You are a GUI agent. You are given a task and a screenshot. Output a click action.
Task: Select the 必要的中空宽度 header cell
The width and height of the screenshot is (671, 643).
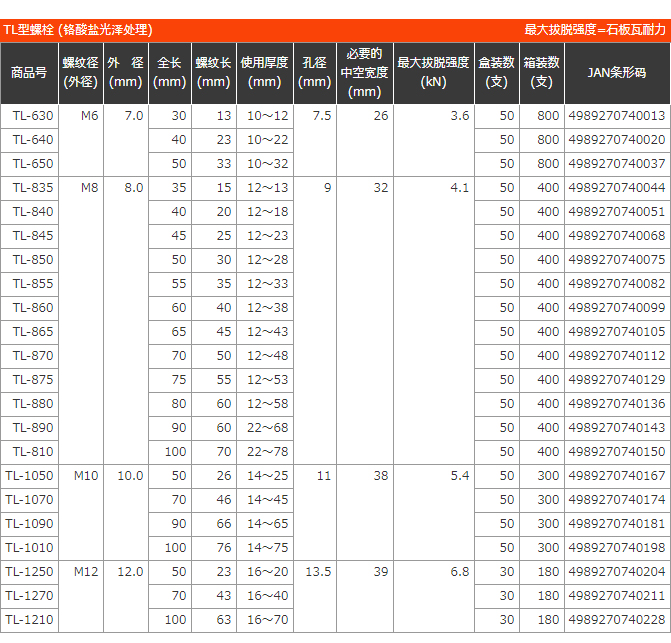[366, 72]
